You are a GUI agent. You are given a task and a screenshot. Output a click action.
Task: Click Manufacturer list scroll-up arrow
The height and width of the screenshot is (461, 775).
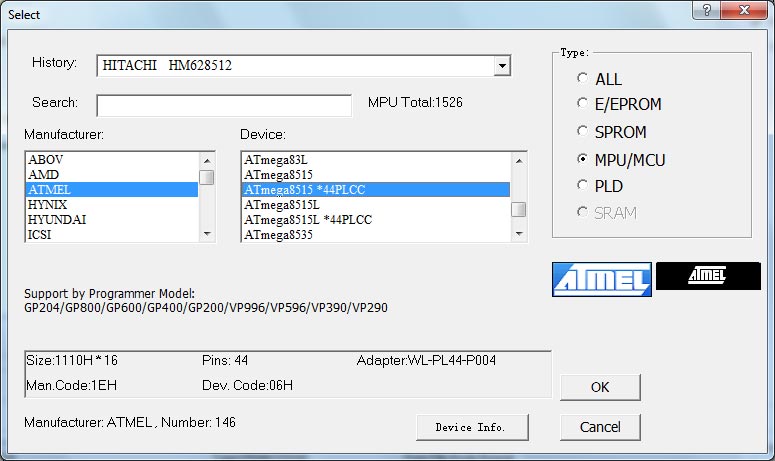[x=207, y=161]
